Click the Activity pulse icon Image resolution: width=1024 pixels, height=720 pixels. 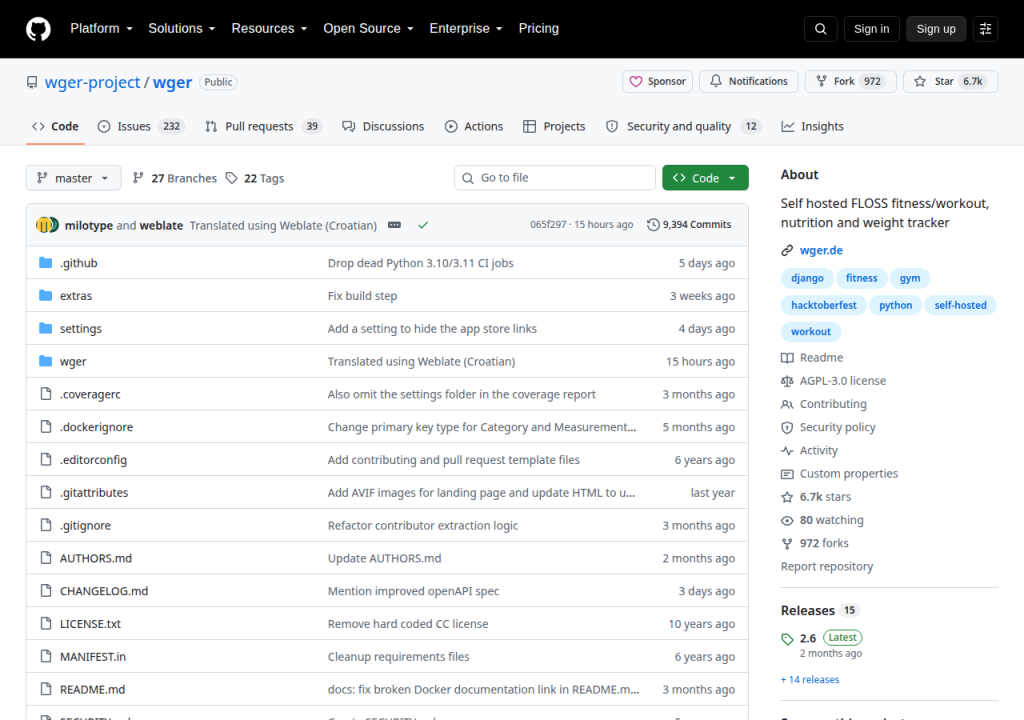(787, 451)
